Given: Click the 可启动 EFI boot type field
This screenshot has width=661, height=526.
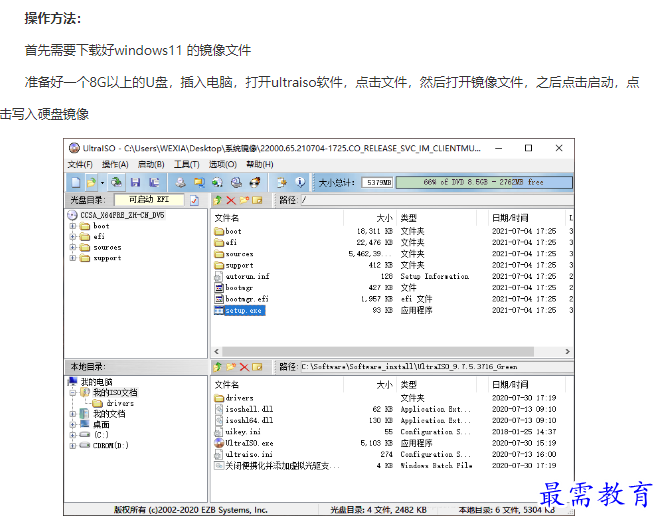Looking at the screenshot, I should pyautogui.click(x=149, y=200).
